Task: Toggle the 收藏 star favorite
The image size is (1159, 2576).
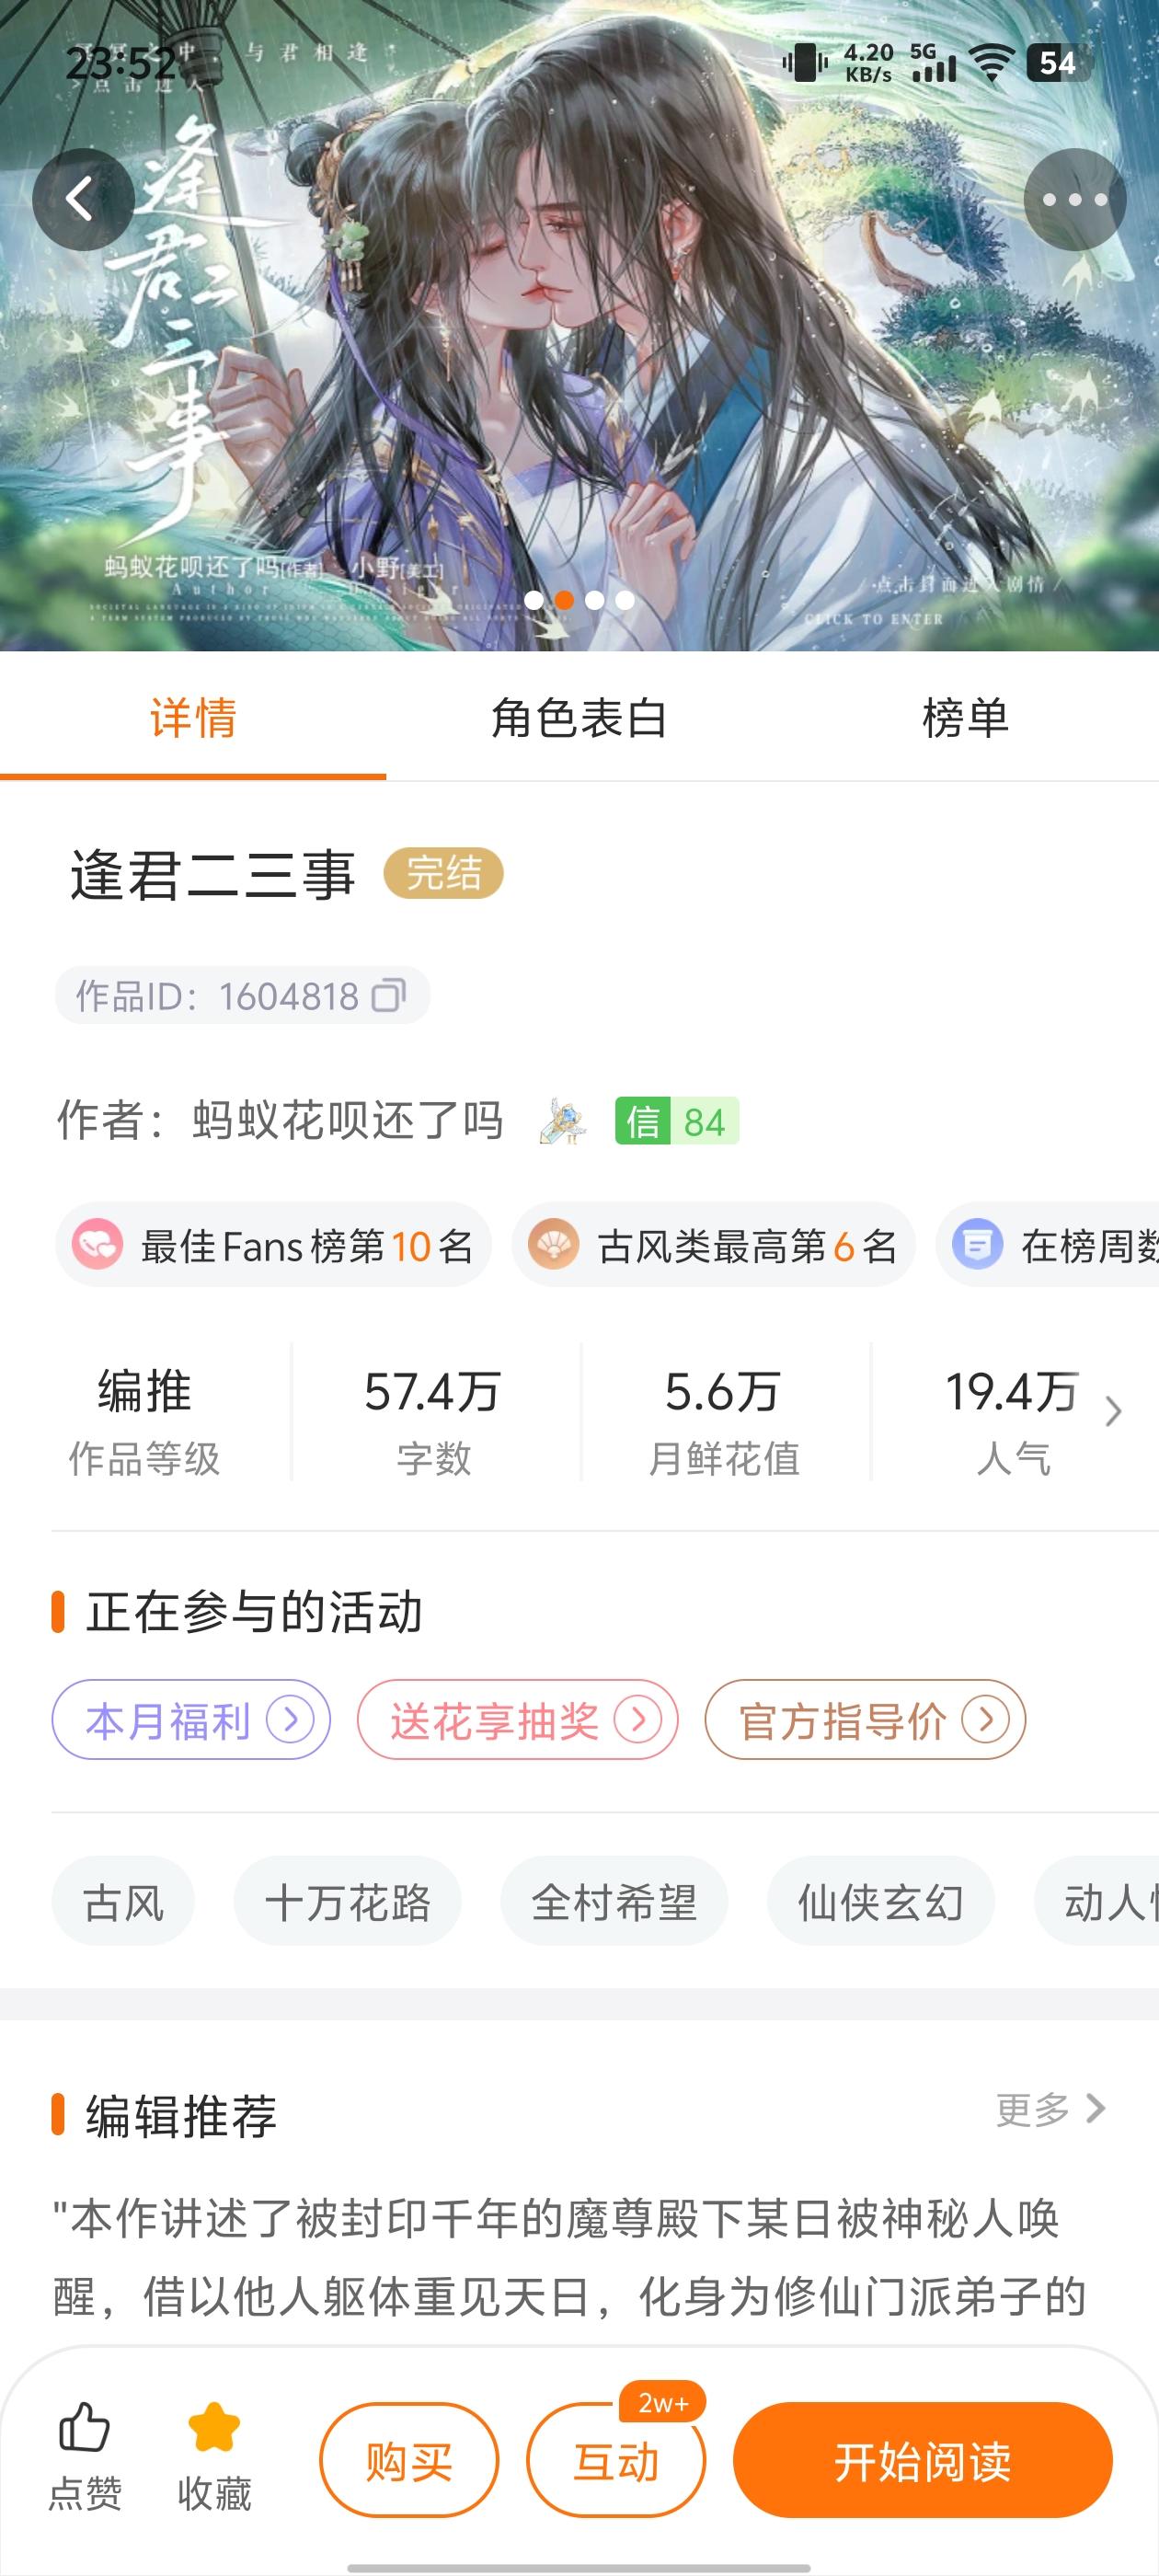Action: point(214,2428)
